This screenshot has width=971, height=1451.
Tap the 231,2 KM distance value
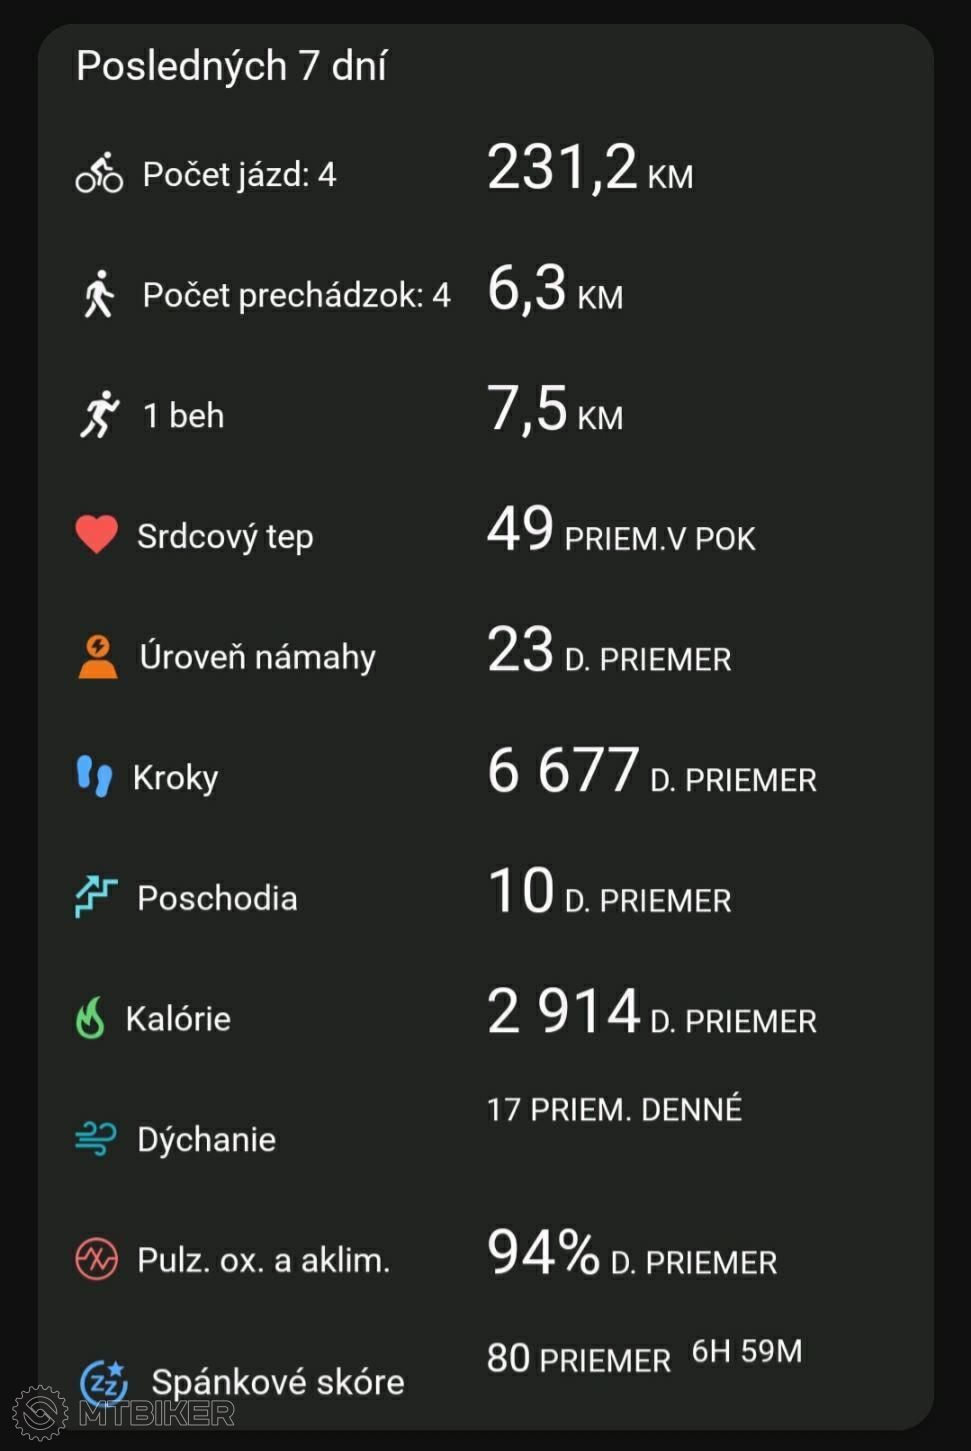(x=590, y=168)
